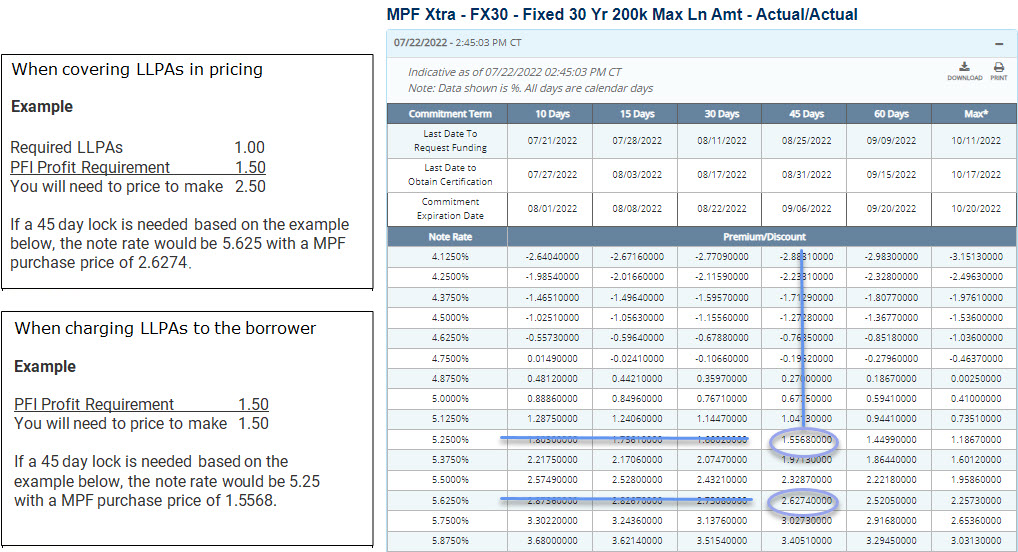Select the 4.8750% note rate row
This screenshot has width=1018, height=552.
pyautogui.click(x=702, y=379)
